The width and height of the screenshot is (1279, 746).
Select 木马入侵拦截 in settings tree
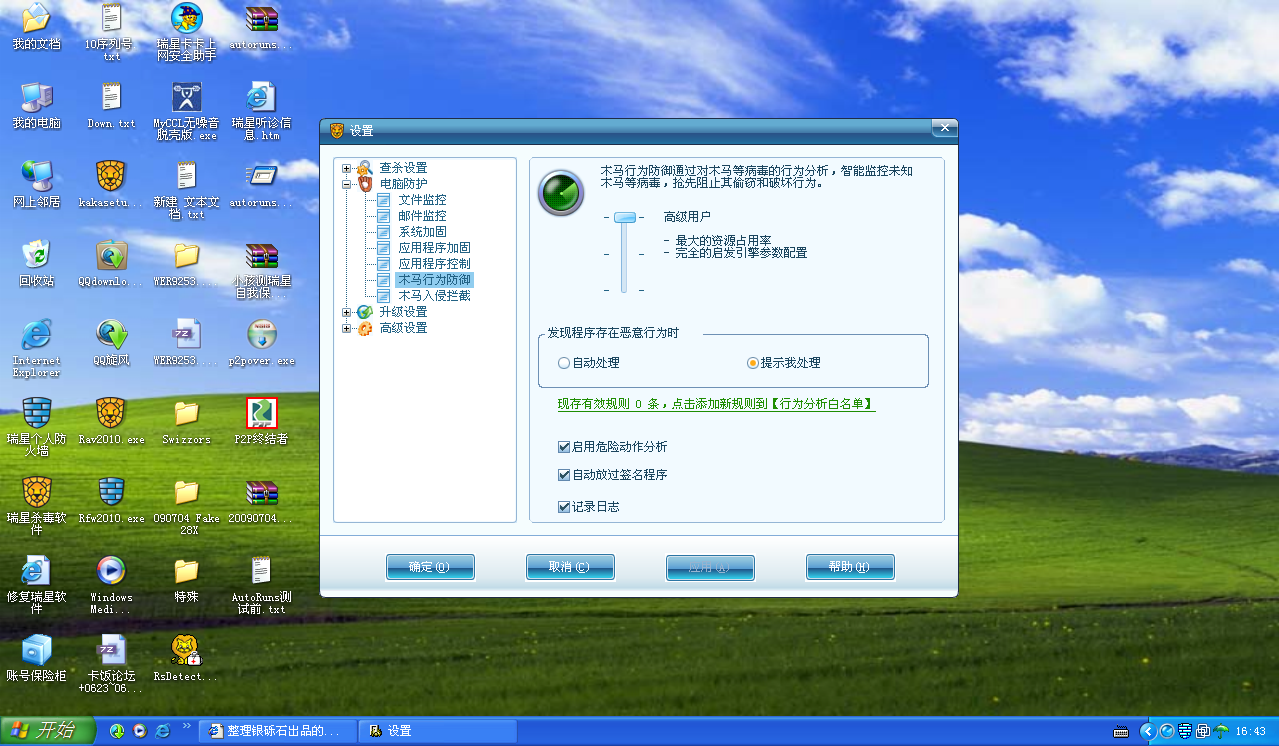click(x=434, y=296)
